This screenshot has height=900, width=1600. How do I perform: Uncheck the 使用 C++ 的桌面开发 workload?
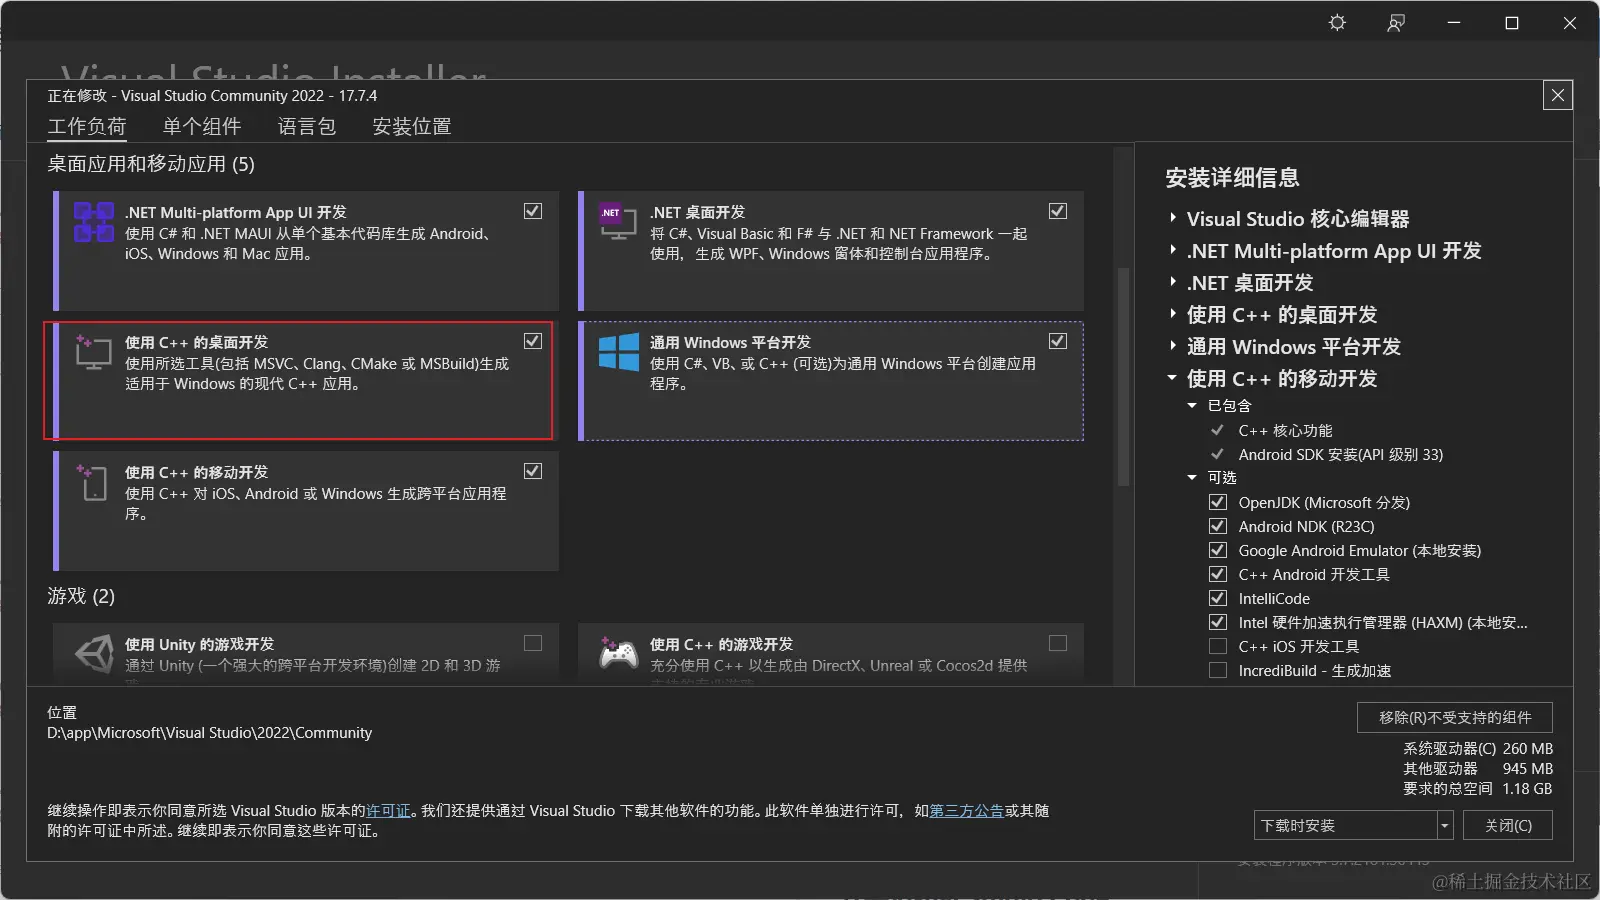pos(533,341)
